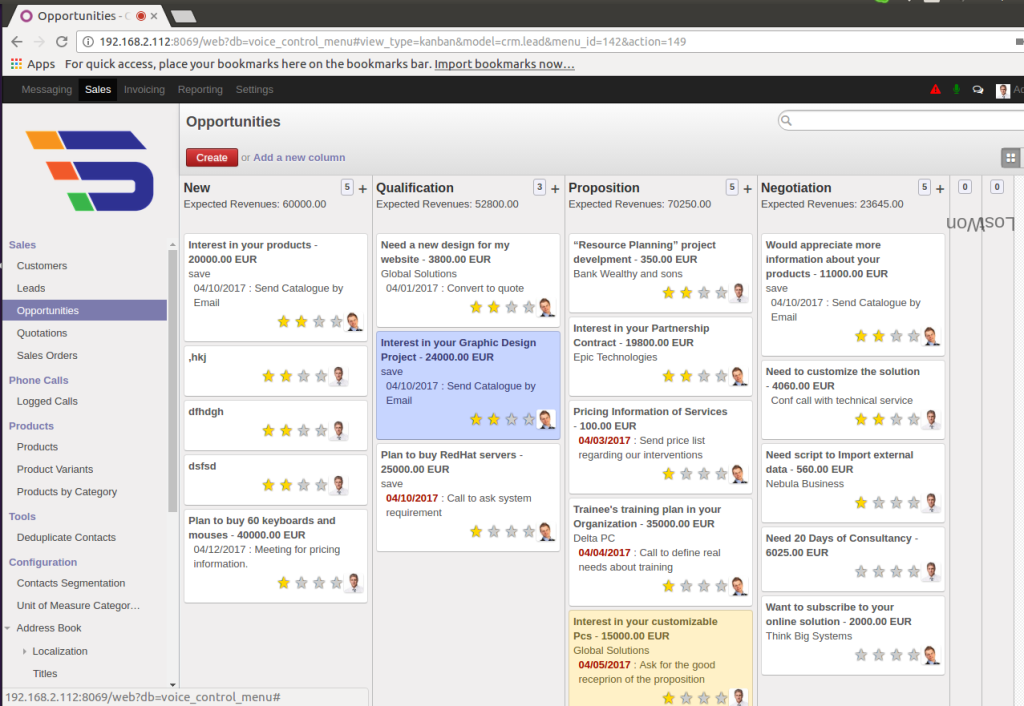The height and width of the screenshot is (706, 1024).
Task: Add opportunity with plus icon in Negotiation column
Action: point(940,188)
